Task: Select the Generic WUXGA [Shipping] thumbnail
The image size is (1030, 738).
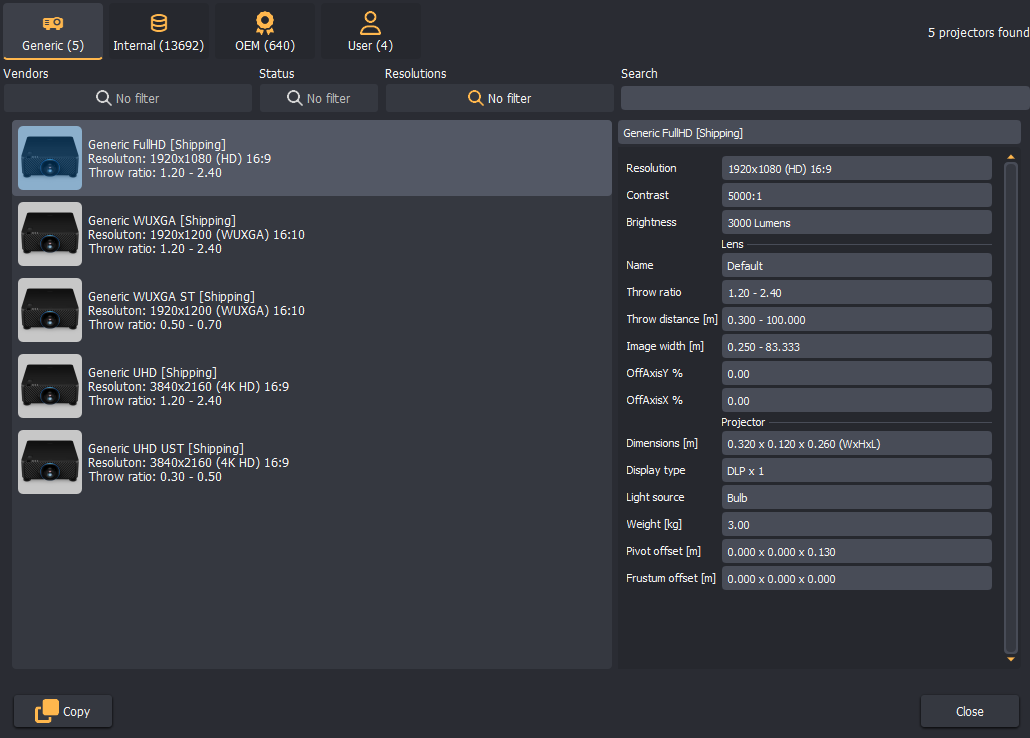Action: pyautogui.click(x=50, y=234)
